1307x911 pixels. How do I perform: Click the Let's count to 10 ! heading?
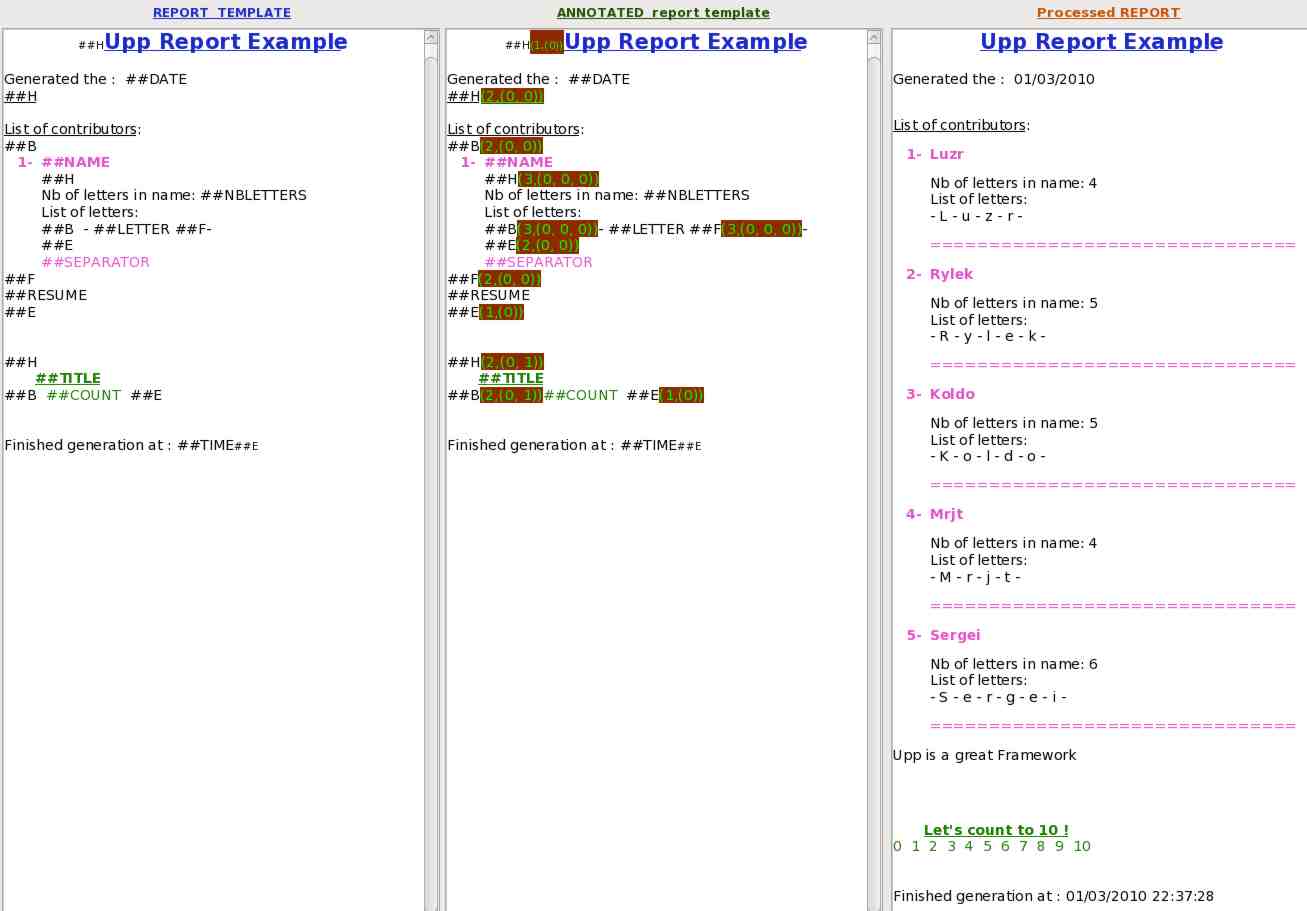pos(995,830)
